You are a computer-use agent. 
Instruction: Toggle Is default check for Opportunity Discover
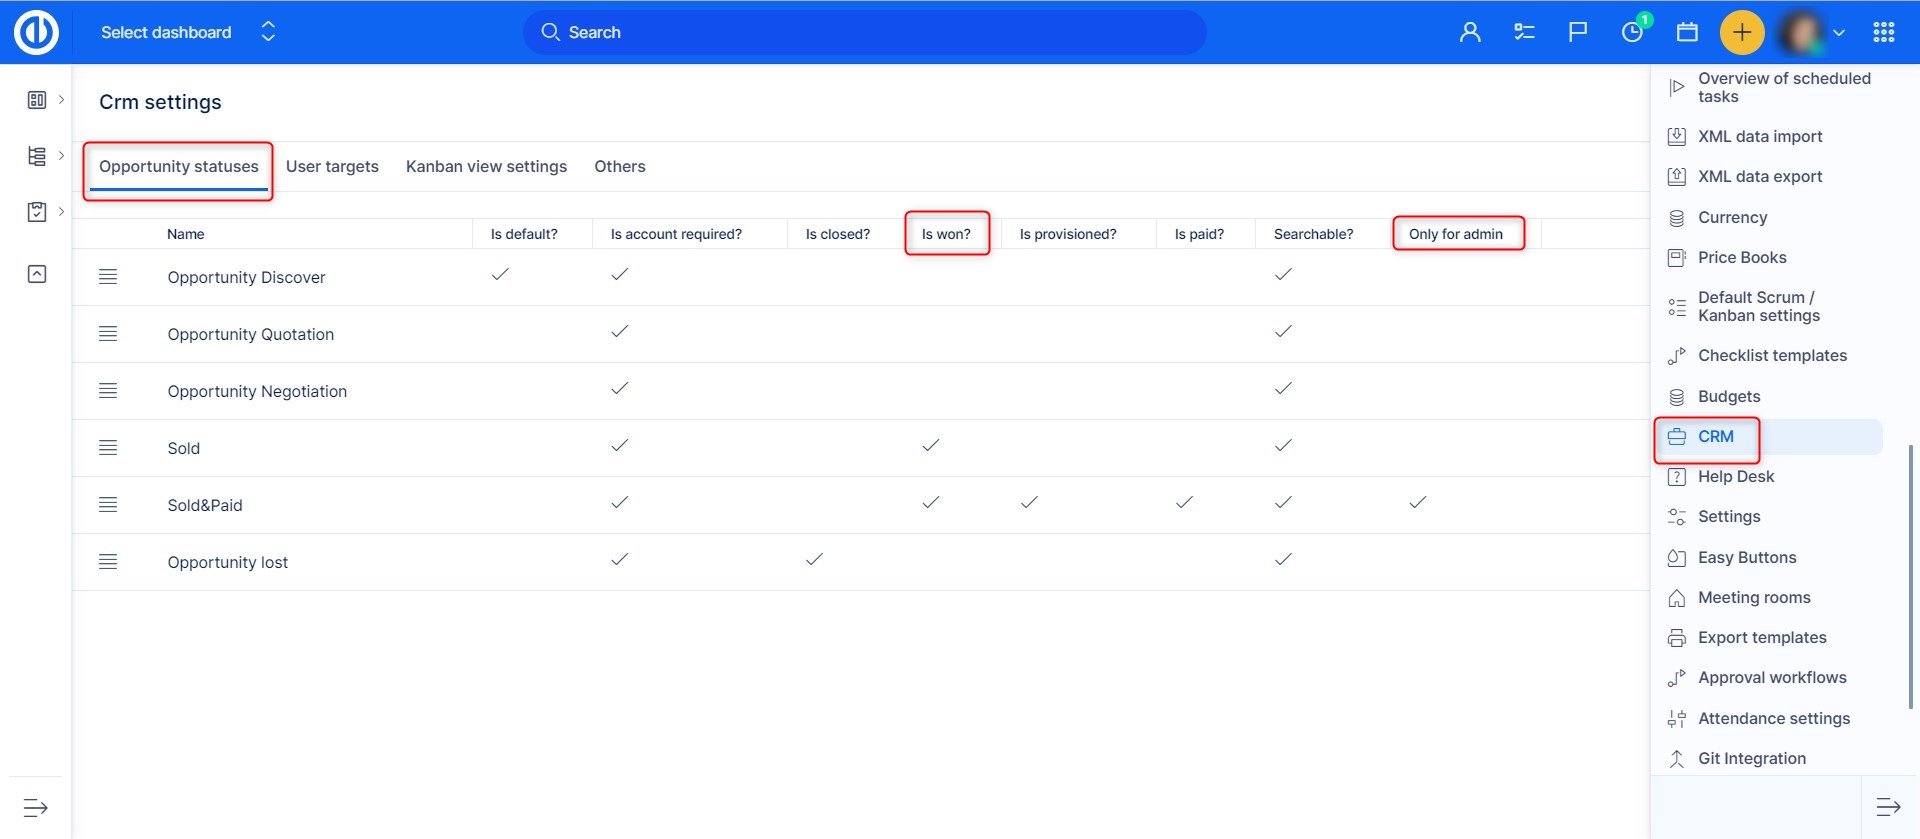click(x=500, y=274)
